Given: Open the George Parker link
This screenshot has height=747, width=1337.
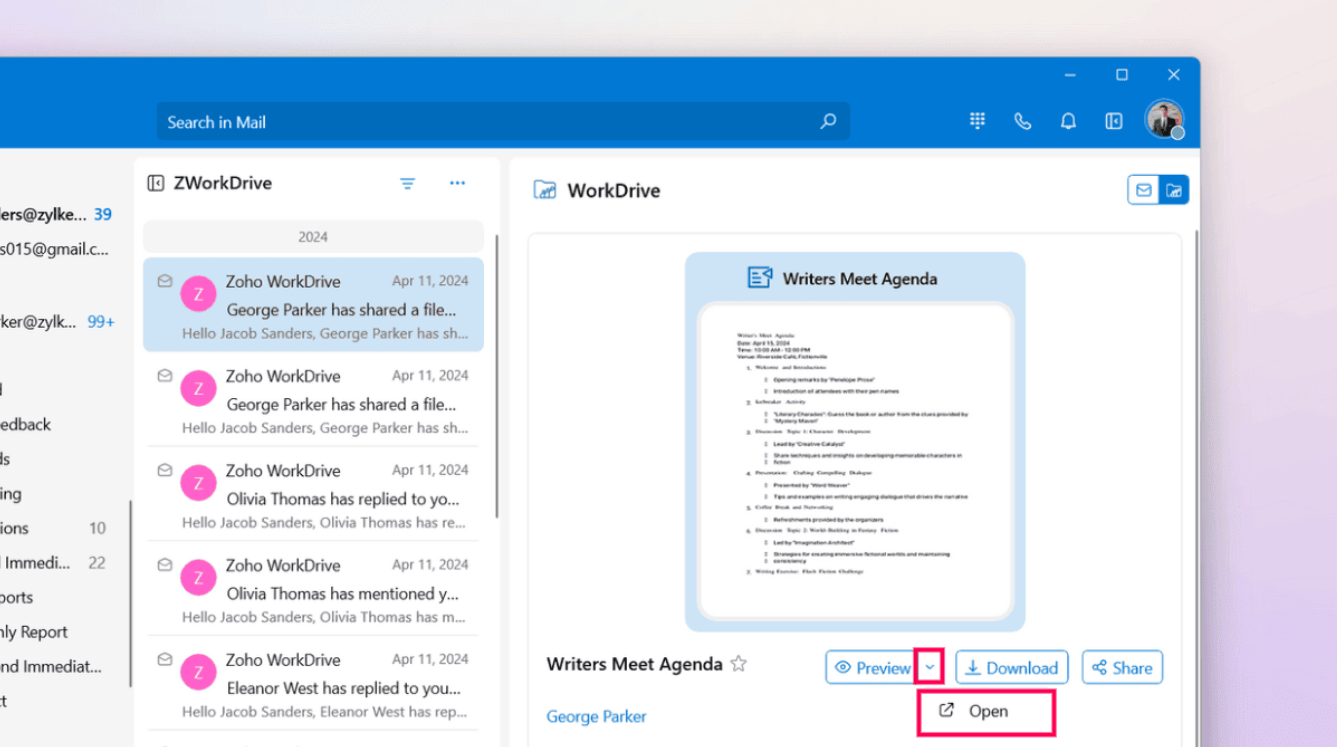Looking at the screenshot, I should pyautogui.click(x=596, y=716).
